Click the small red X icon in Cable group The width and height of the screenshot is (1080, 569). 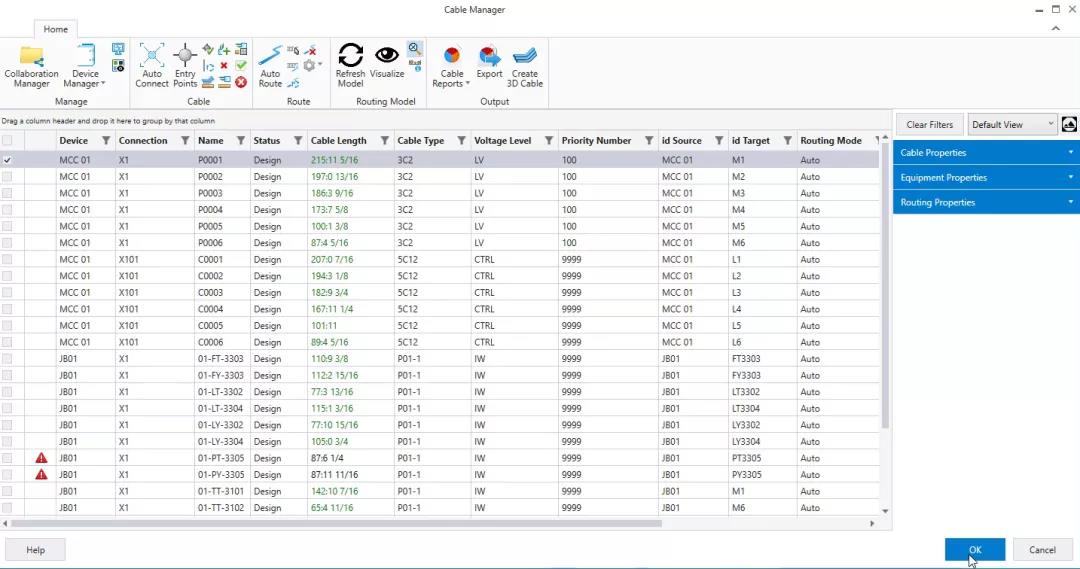coord(224,66)
